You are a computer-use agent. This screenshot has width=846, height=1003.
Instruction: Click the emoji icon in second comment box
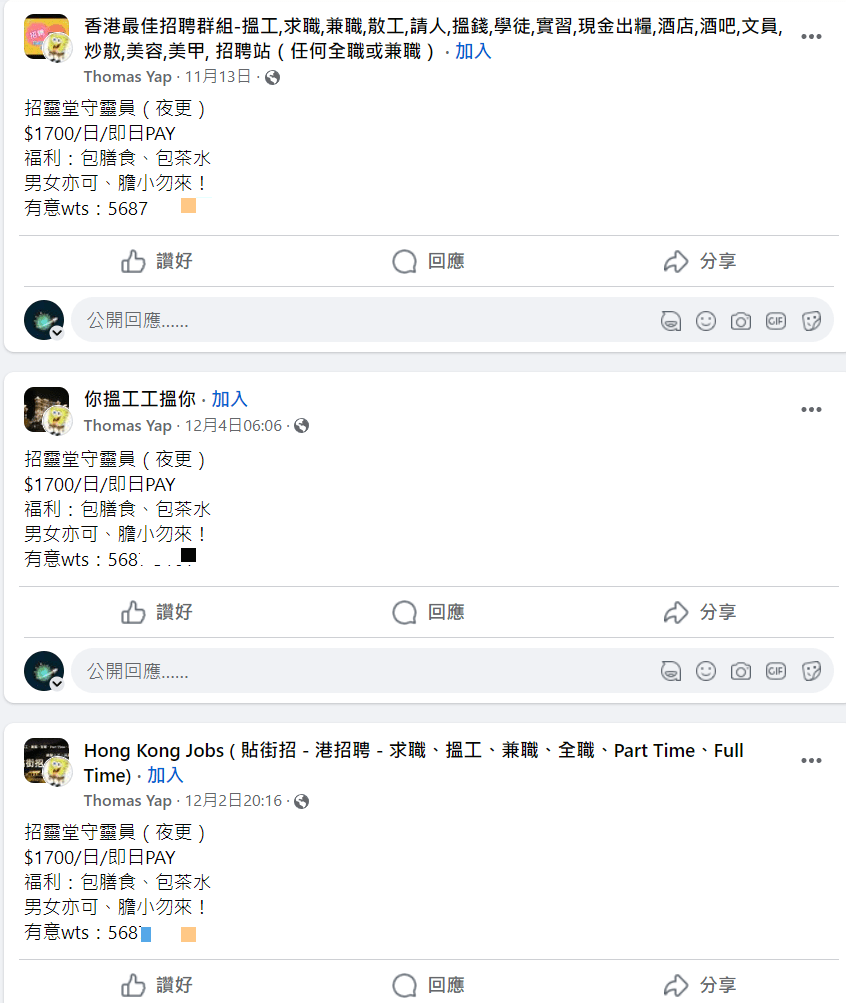tap(706, 671)
